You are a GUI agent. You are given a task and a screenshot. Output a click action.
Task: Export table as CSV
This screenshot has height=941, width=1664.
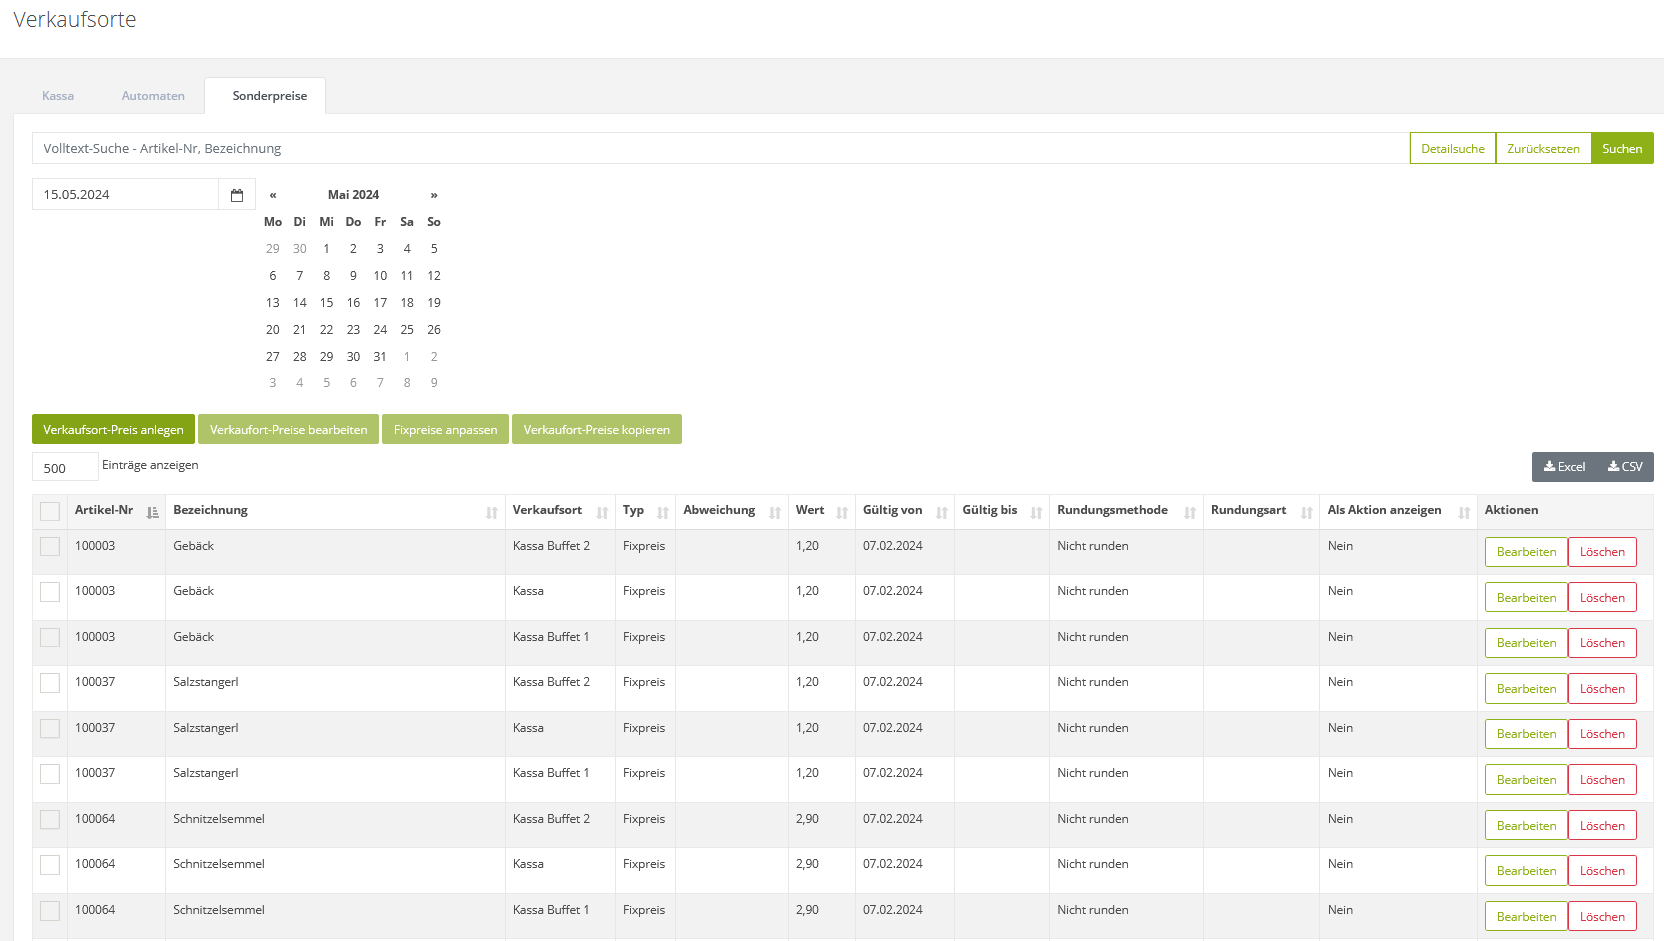tap(1625, 467)
